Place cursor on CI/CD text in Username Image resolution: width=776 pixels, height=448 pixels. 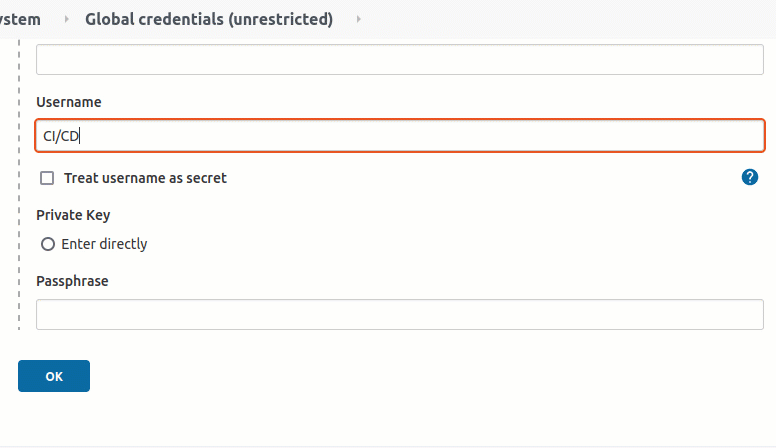(61, 136)
